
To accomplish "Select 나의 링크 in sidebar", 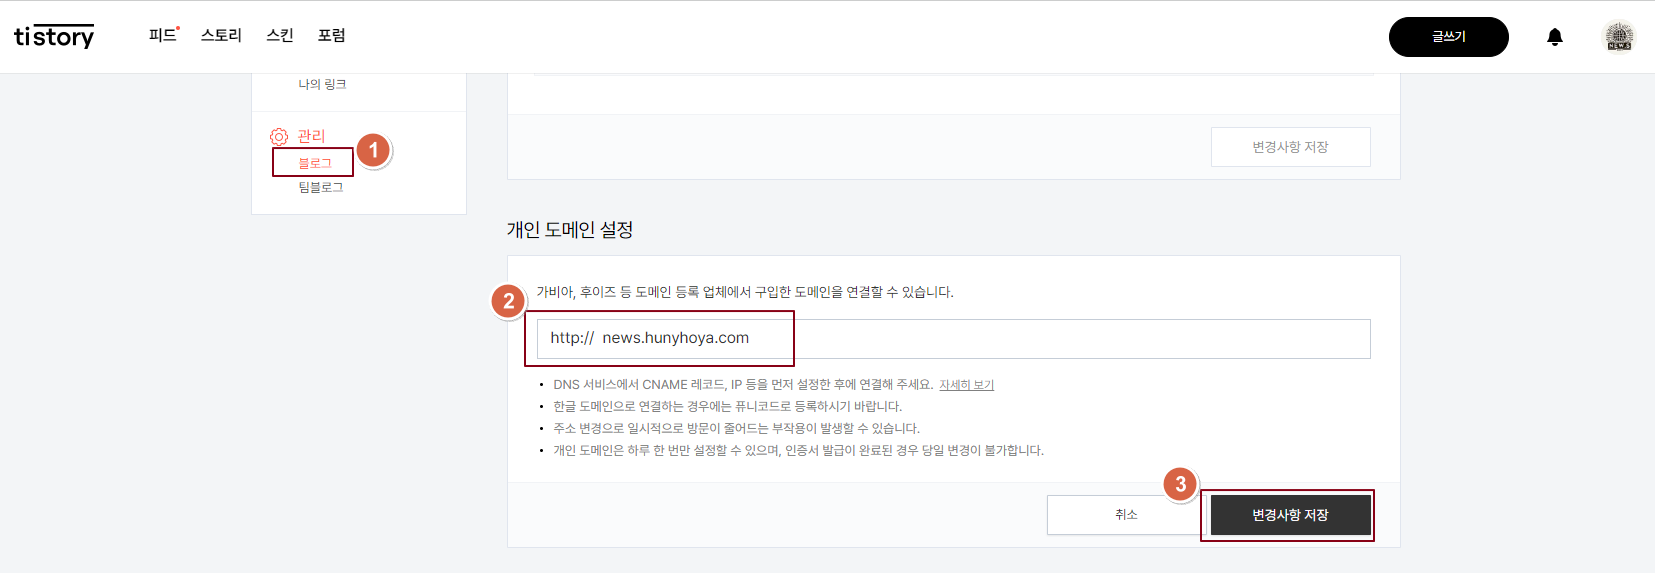I will (322, 84).
